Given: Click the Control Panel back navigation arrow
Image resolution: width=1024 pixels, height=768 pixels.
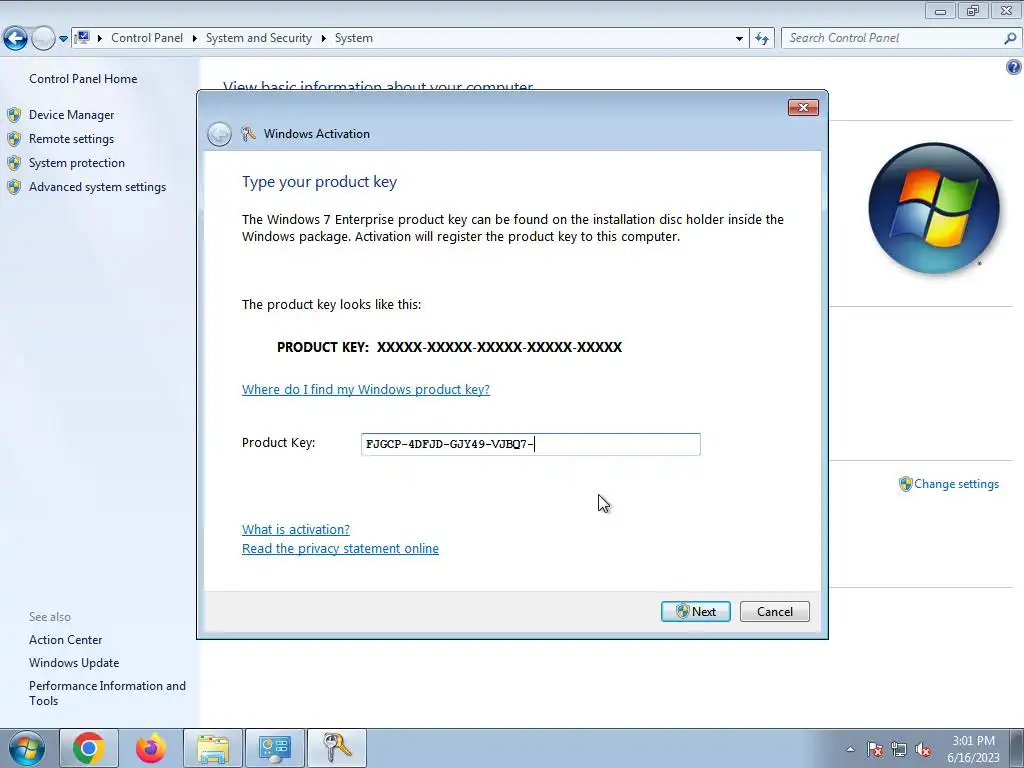Looking at the screenshot, I should [15, 39].
